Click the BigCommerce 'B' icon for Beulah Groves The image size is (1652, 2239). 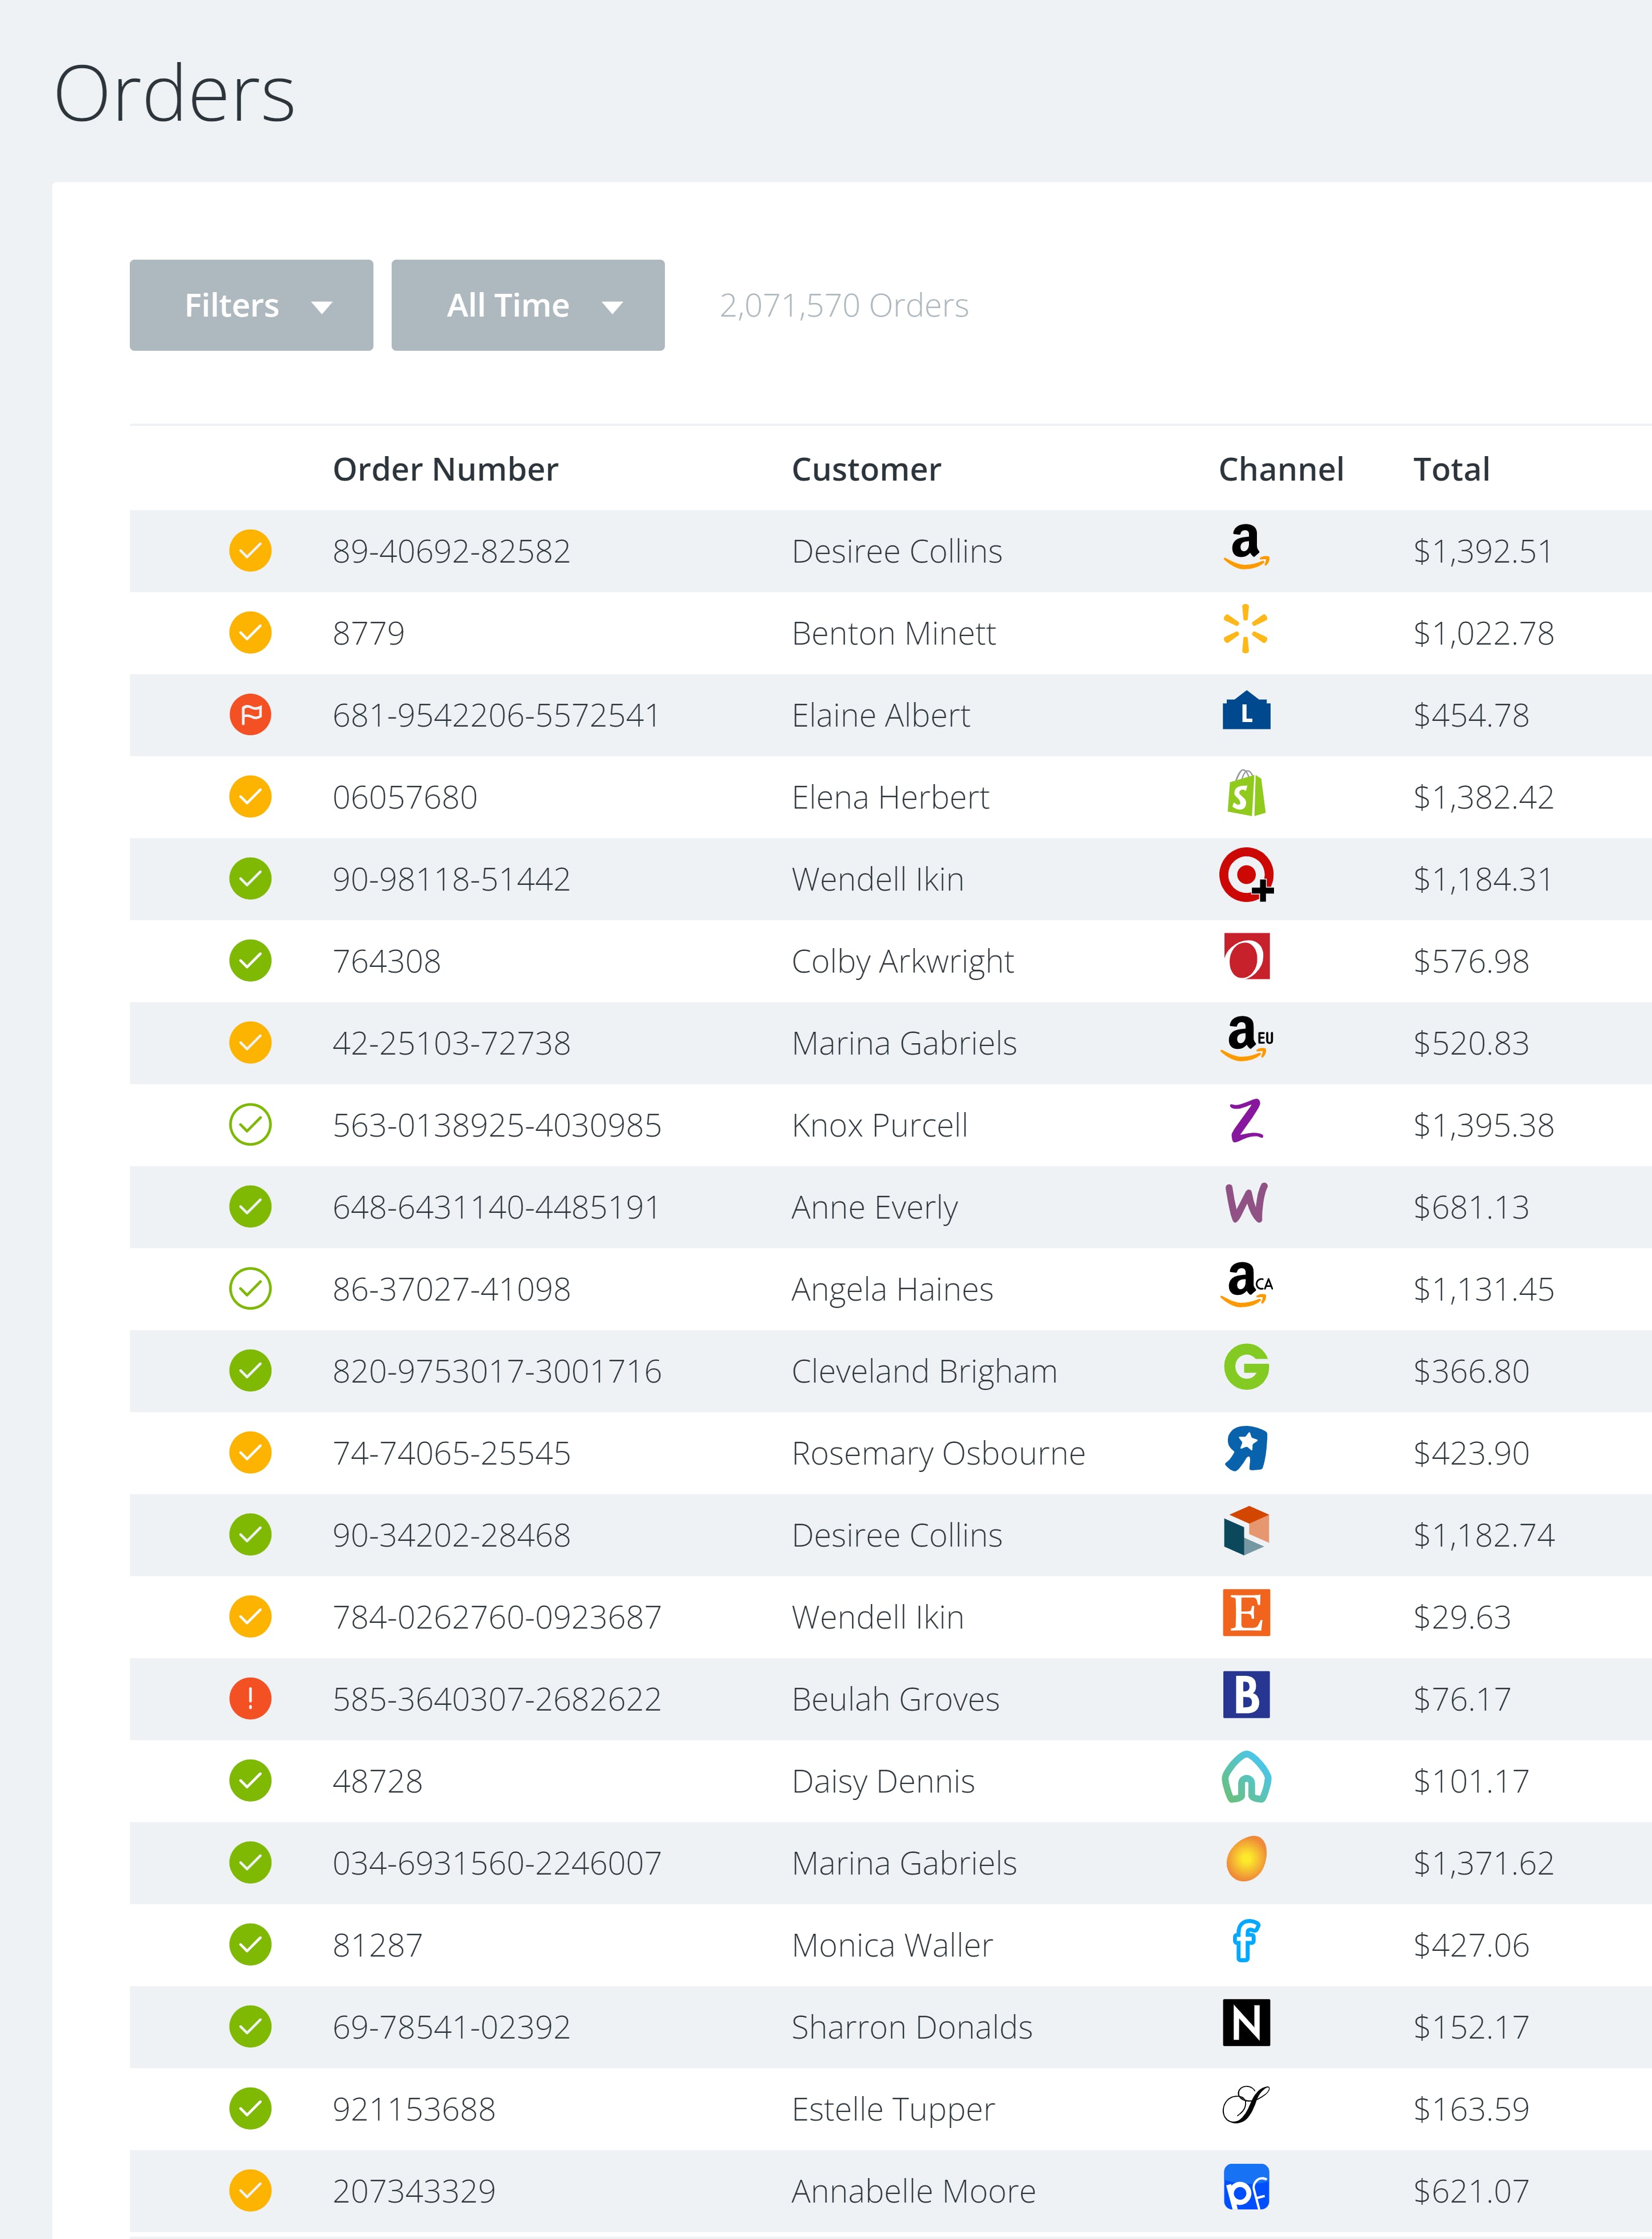(1246, 1696)
